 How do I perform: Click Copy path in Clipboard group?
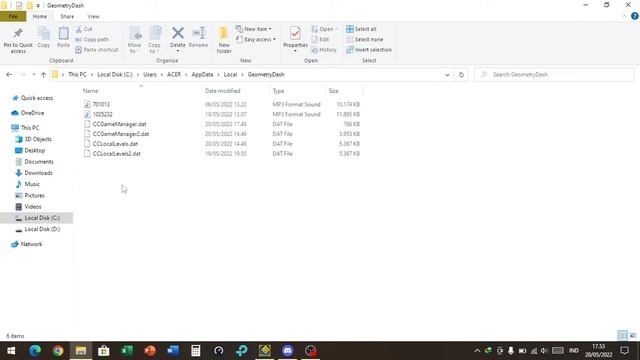click(92, 40)
